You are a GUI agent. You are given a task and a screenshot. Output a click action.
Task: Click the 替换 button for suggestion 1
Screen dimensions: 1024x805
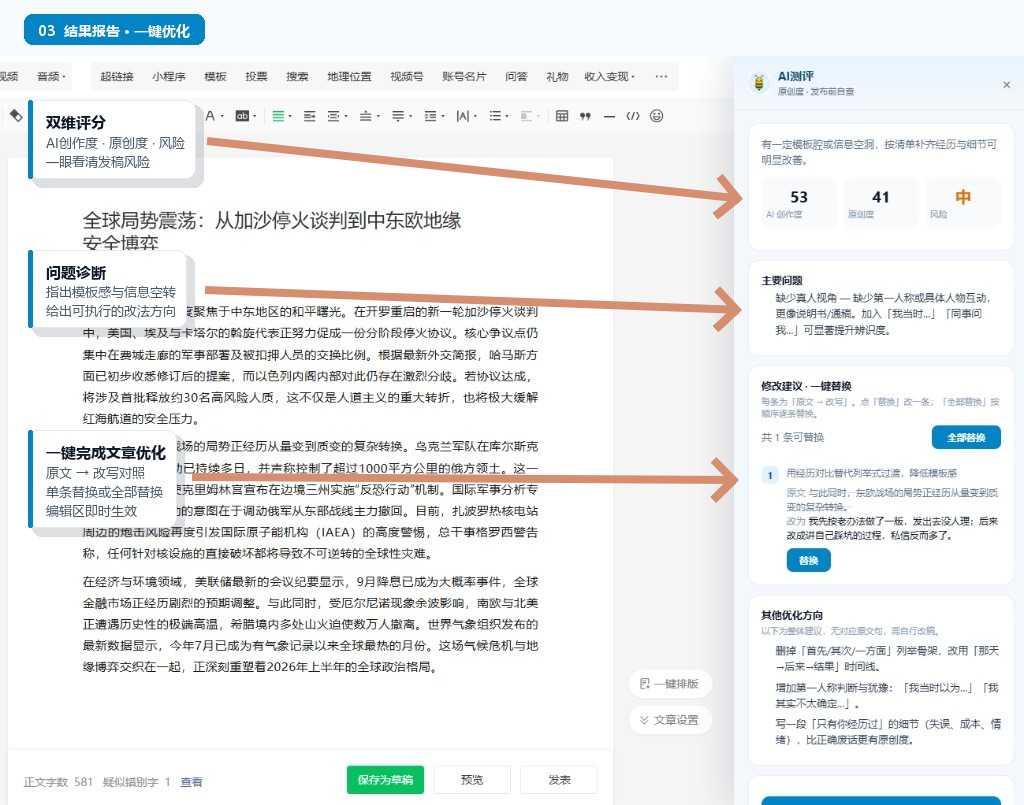[x=808, y=560]
